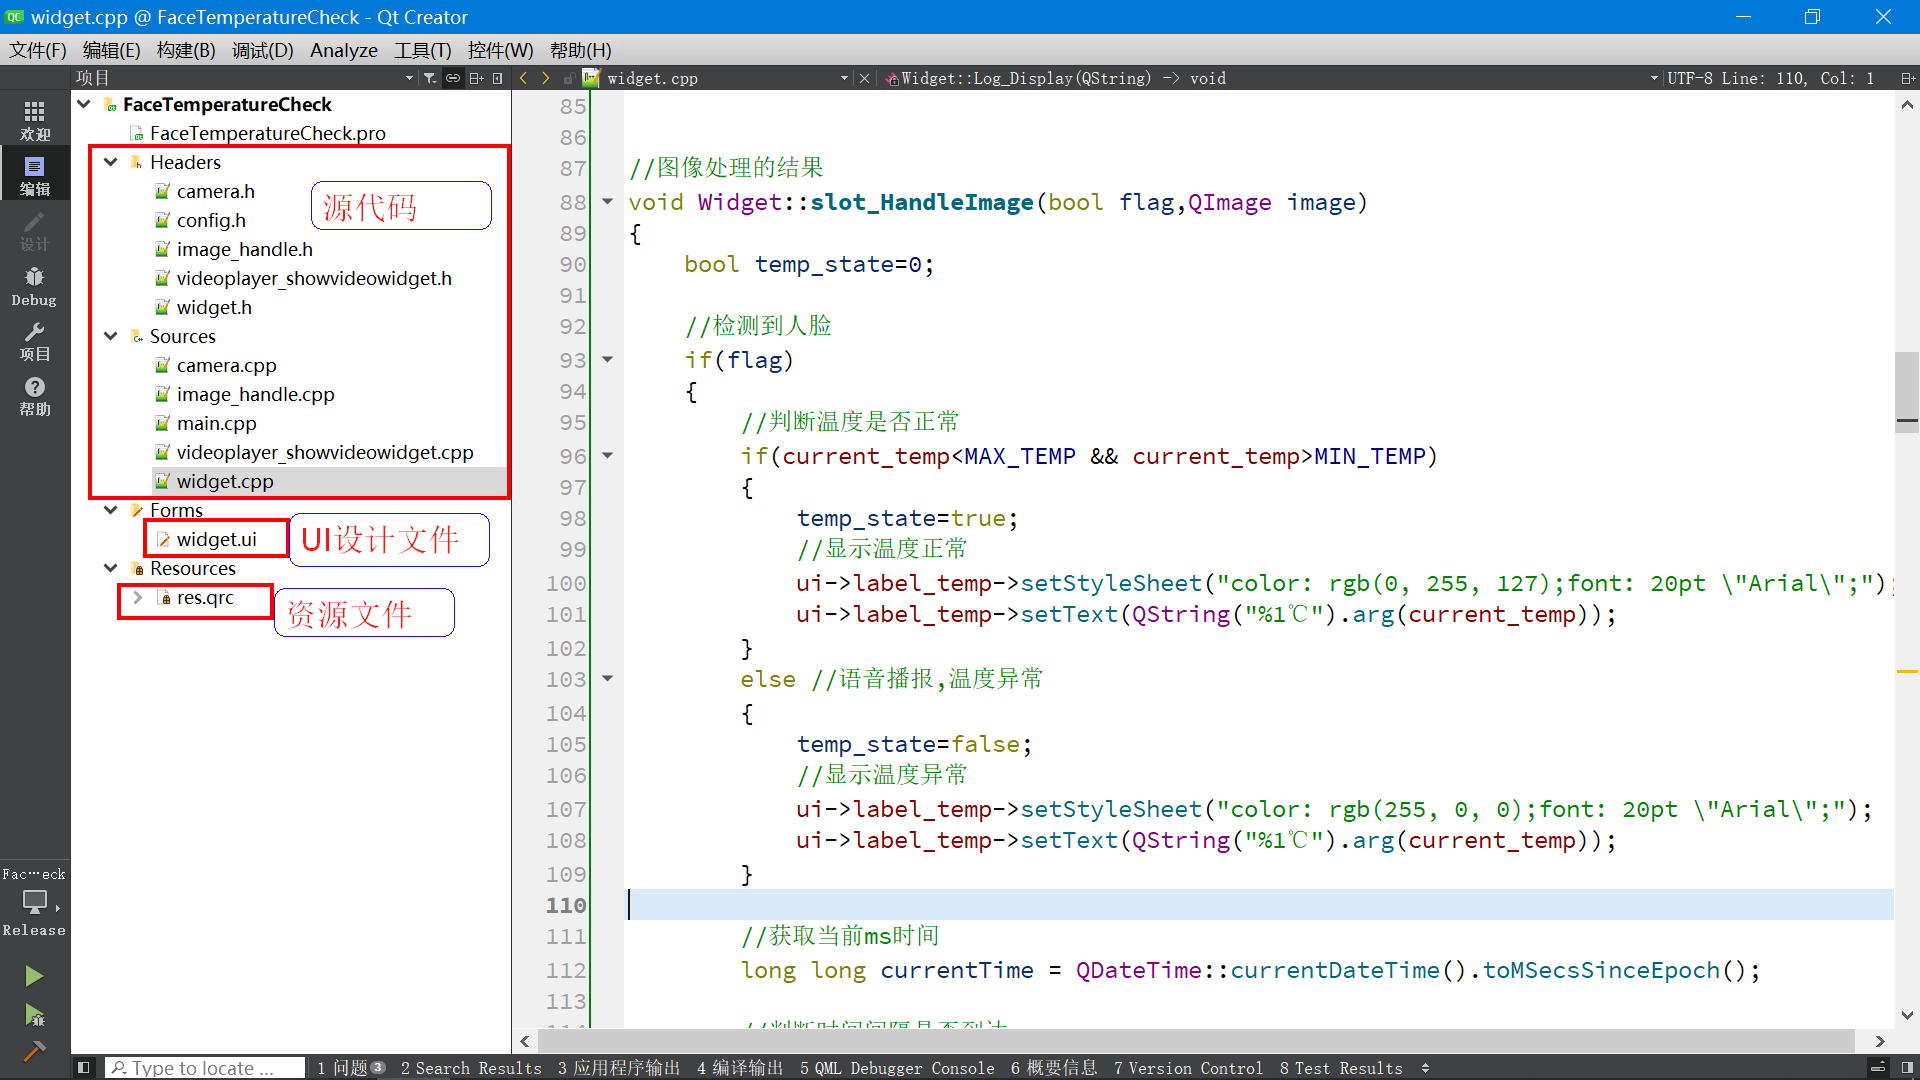
Task: Click the widget.cpp editor tab
Action: pos(651,78)
